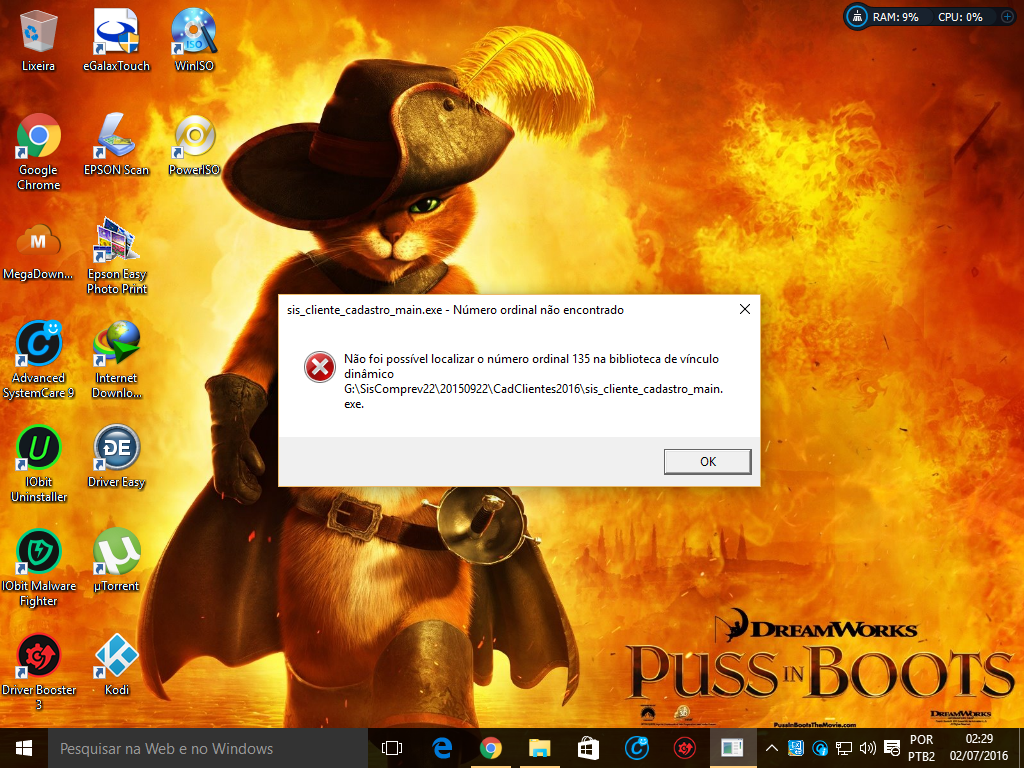The image size is (1024, 768).
Task: Select the Internet Download Manager shortcut
Action: [x=116, y=360]
